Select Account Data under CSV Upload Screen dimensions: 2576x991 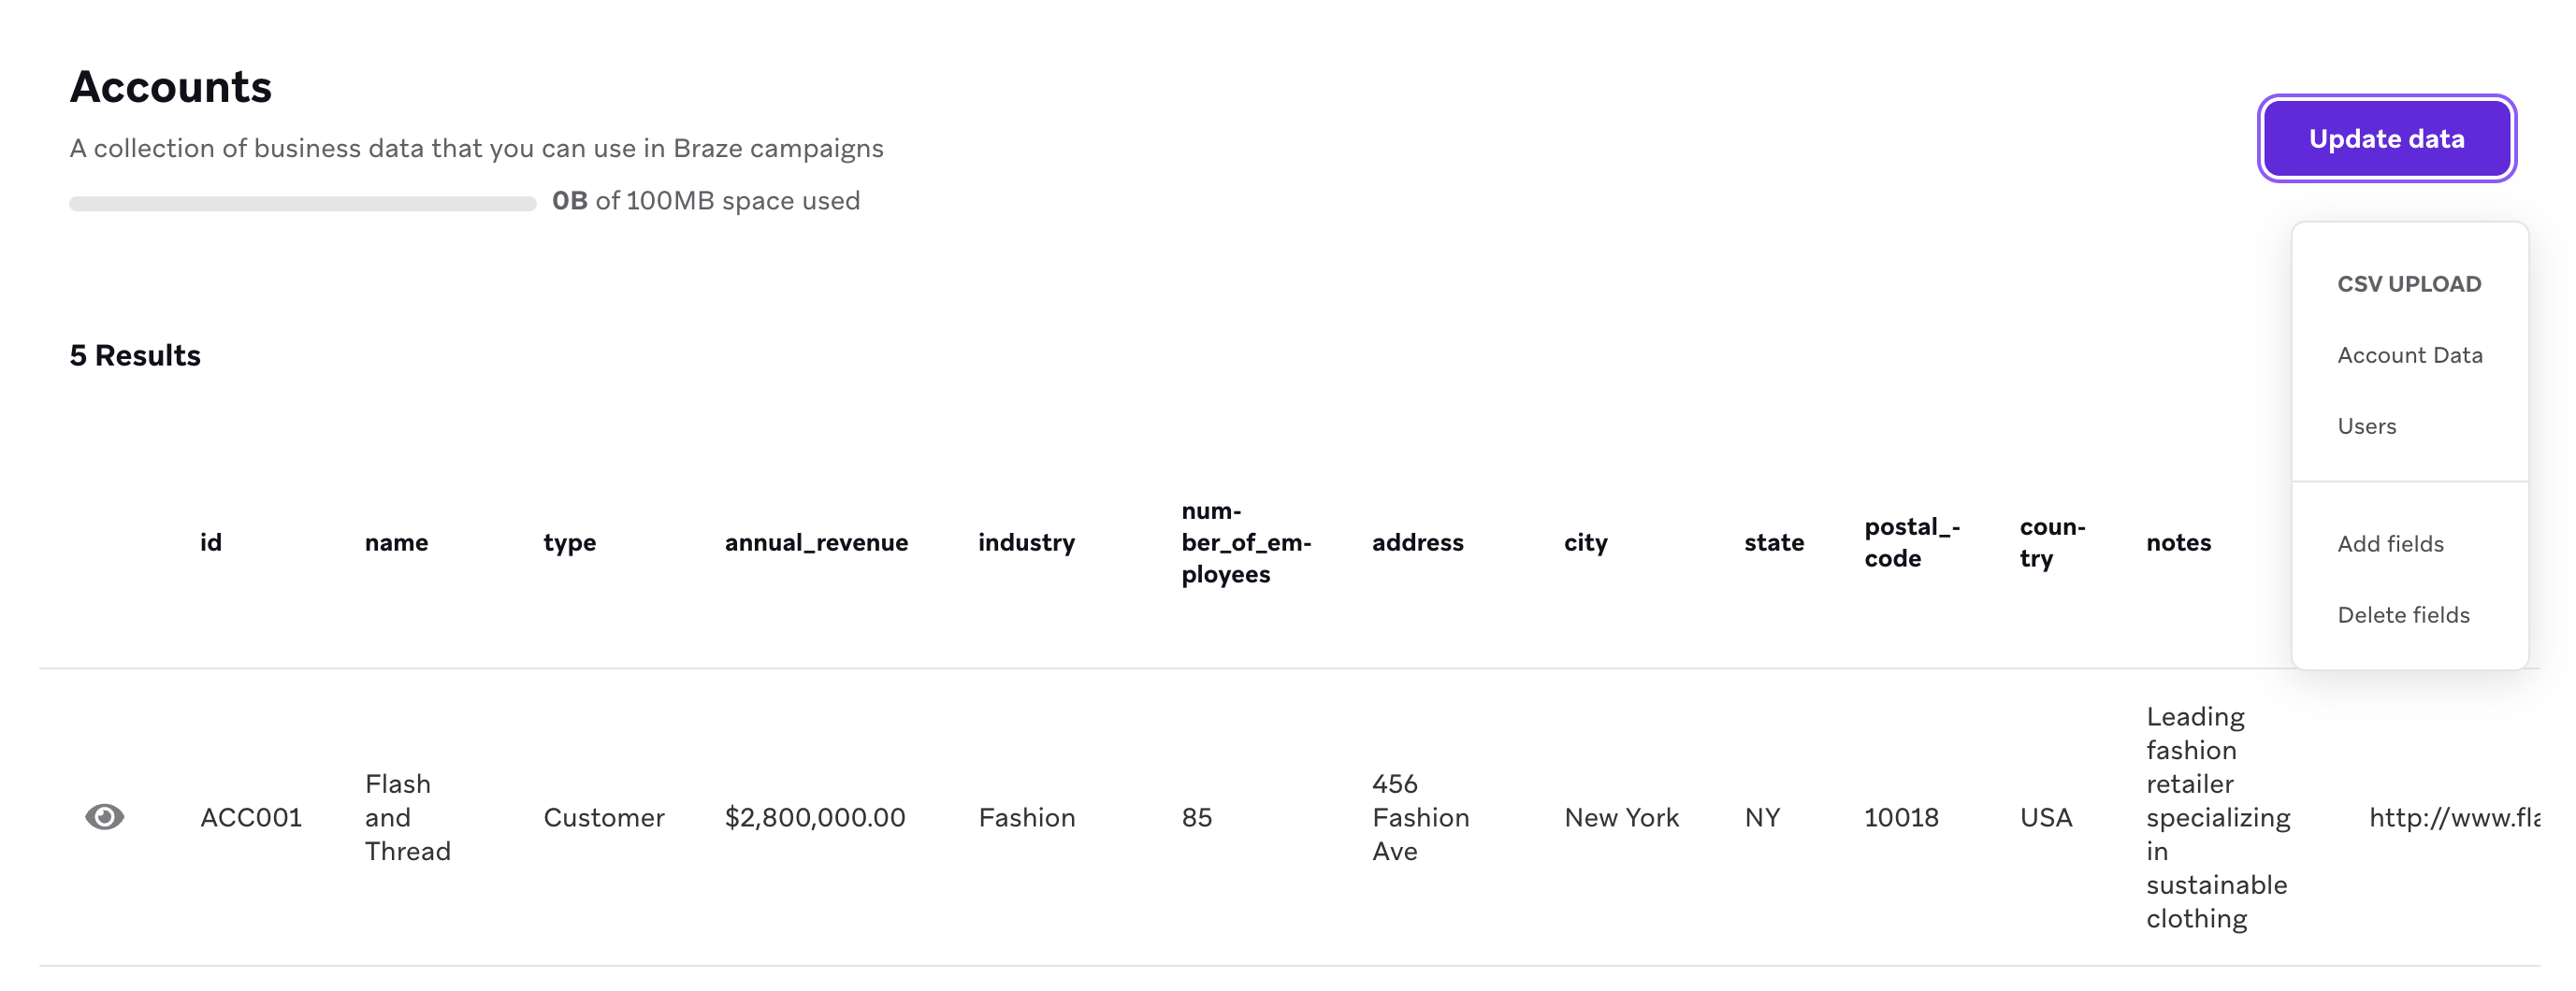pyautogui.click(x=2409, y=355)
